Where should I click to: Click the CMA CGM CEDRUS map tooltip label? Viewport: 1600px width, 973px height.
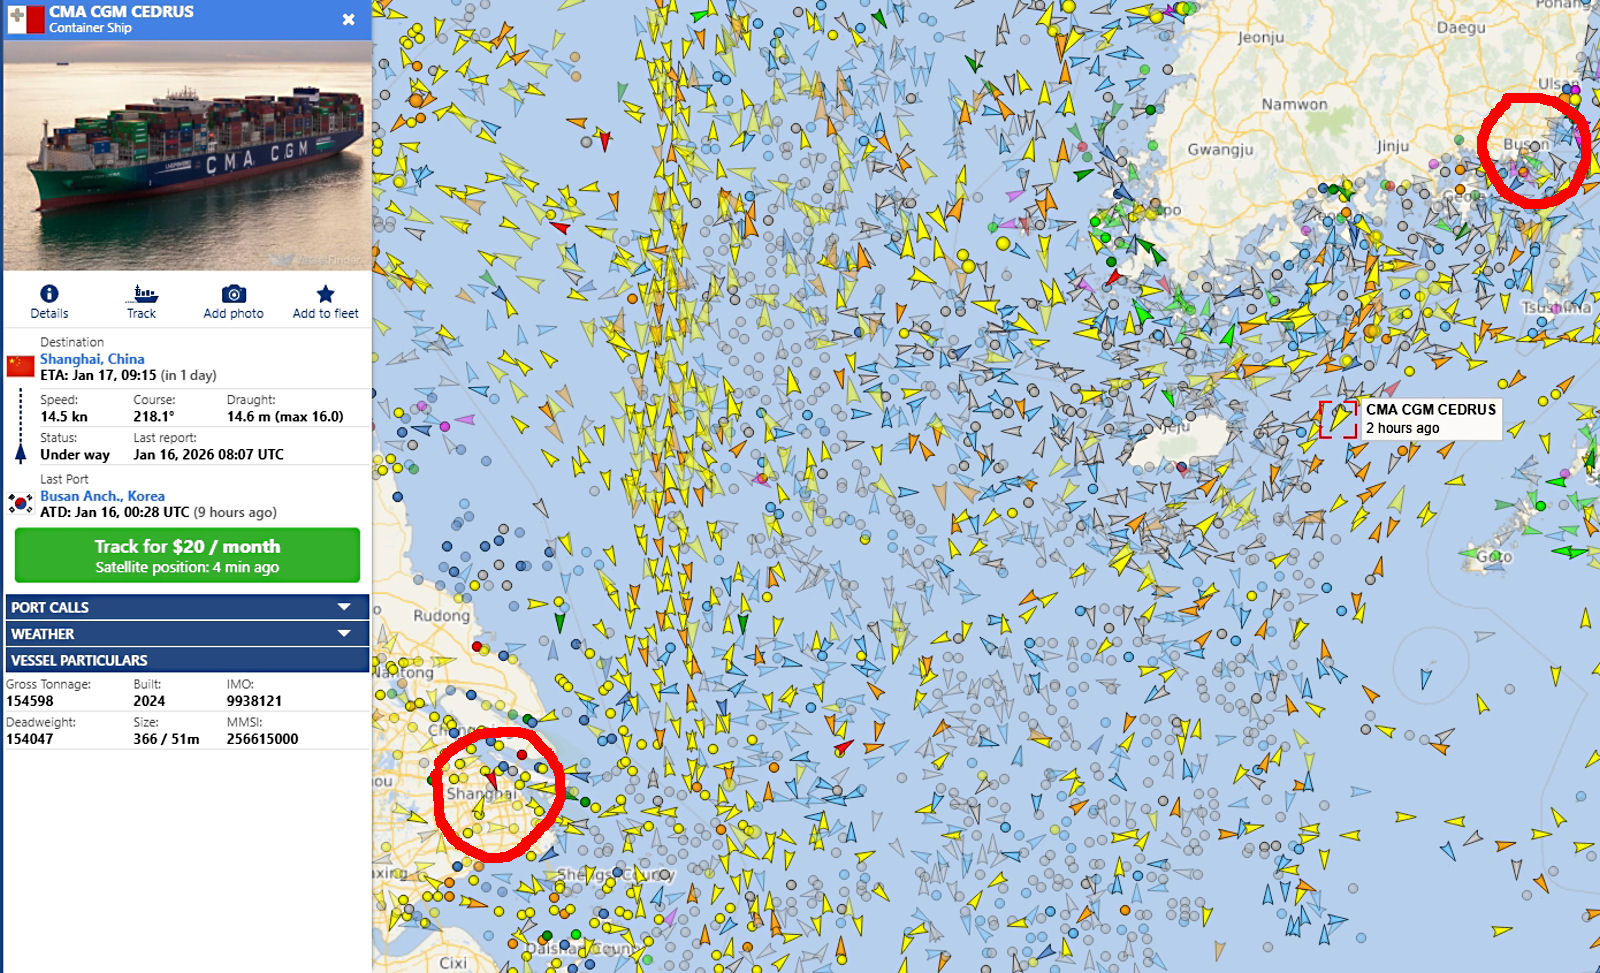1430,418
